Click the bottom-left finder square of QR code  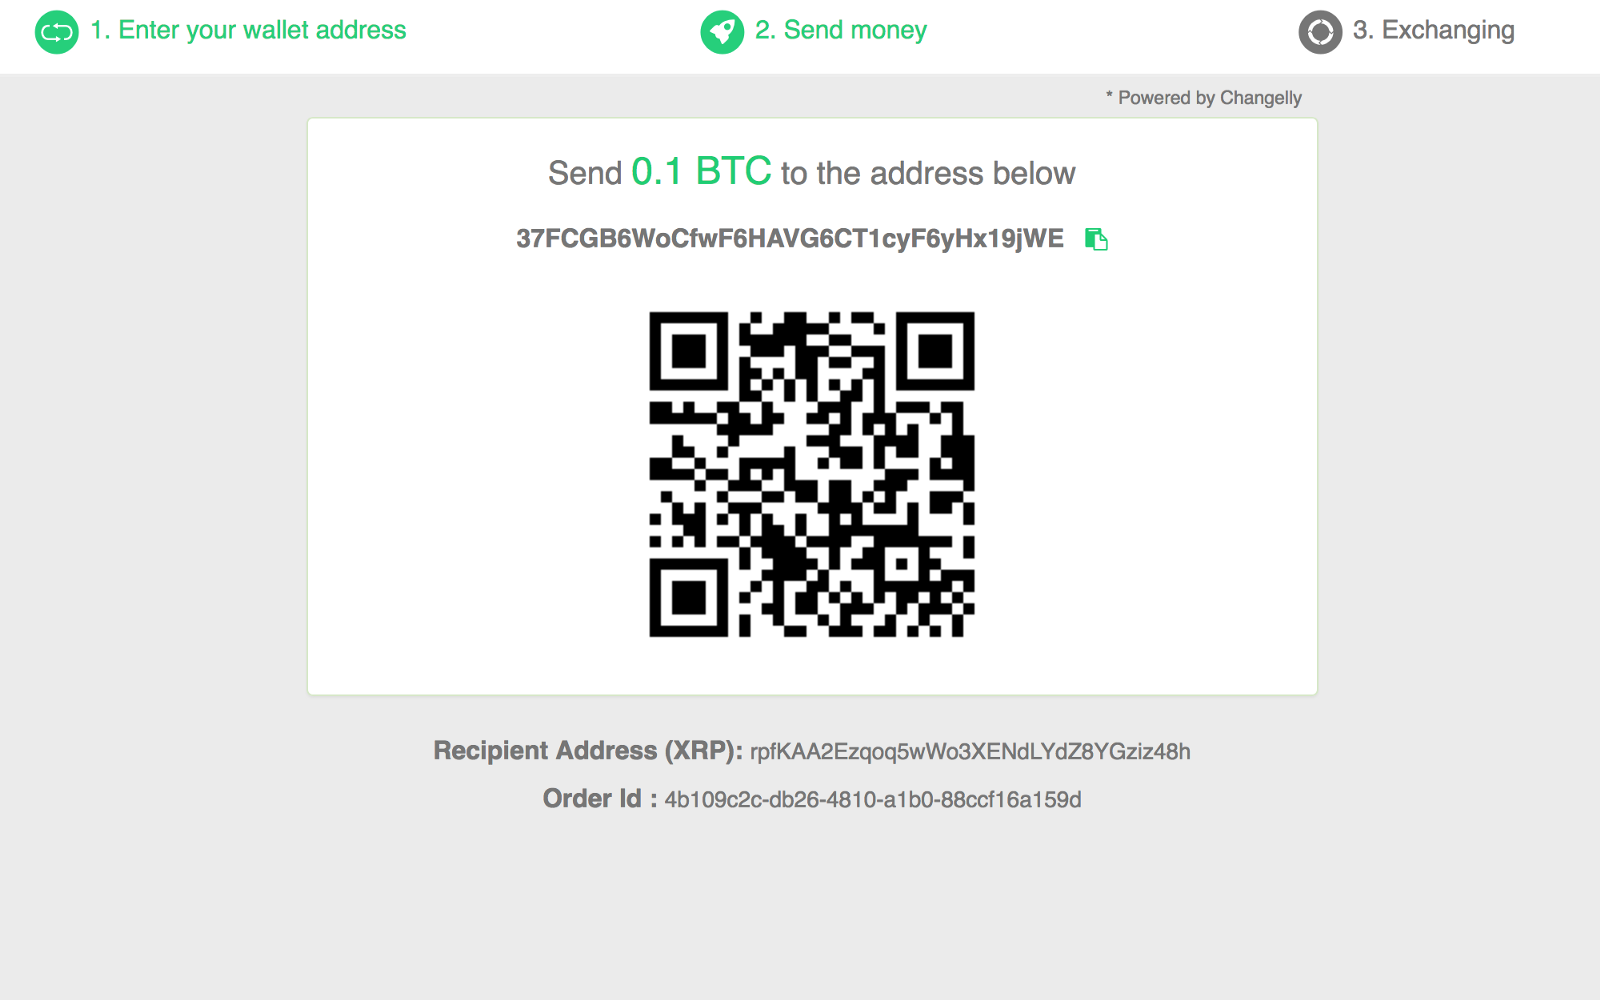point(688,598)
